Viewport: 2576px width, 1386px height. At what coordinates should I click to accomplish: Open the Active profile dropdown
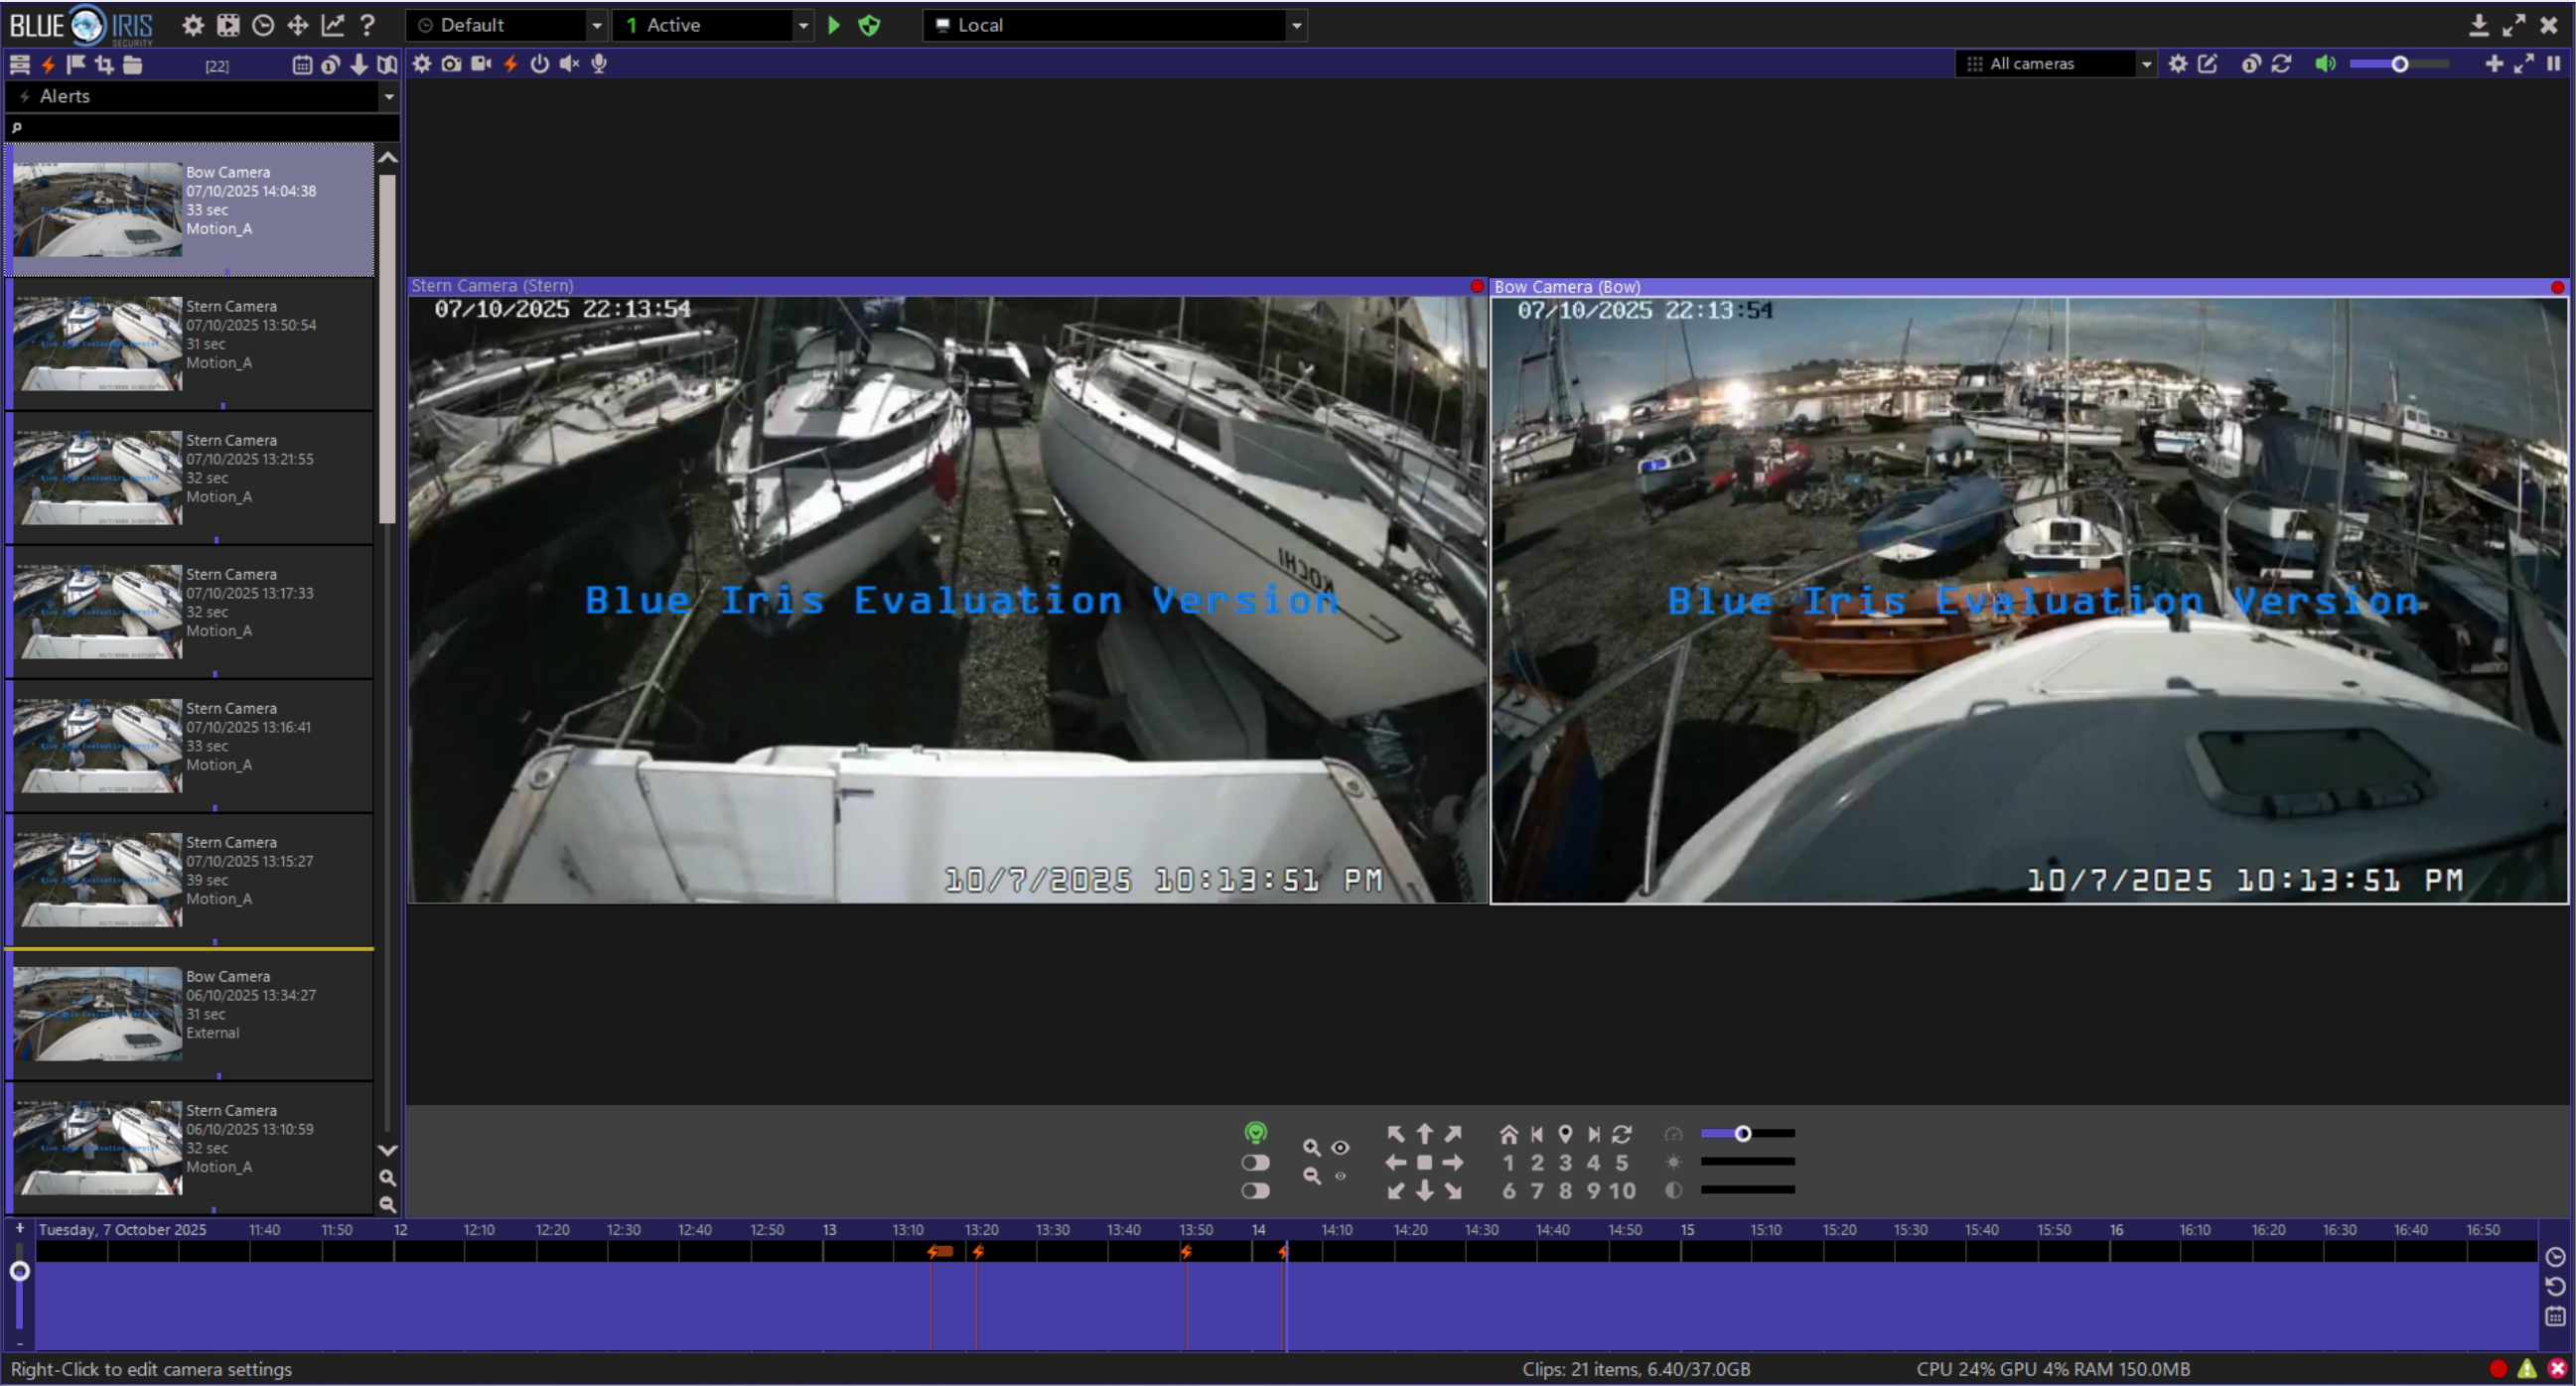802,25
